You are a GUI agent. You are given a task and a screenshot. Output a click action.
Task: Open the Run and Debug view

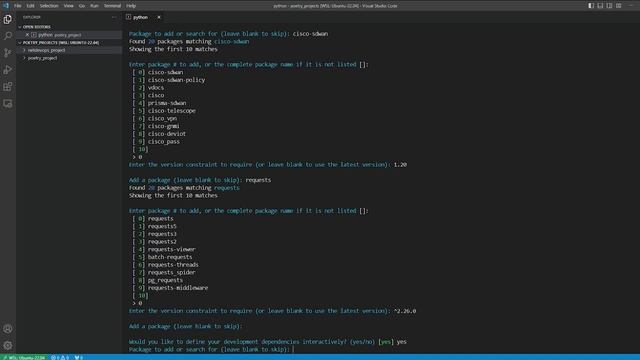7,70
